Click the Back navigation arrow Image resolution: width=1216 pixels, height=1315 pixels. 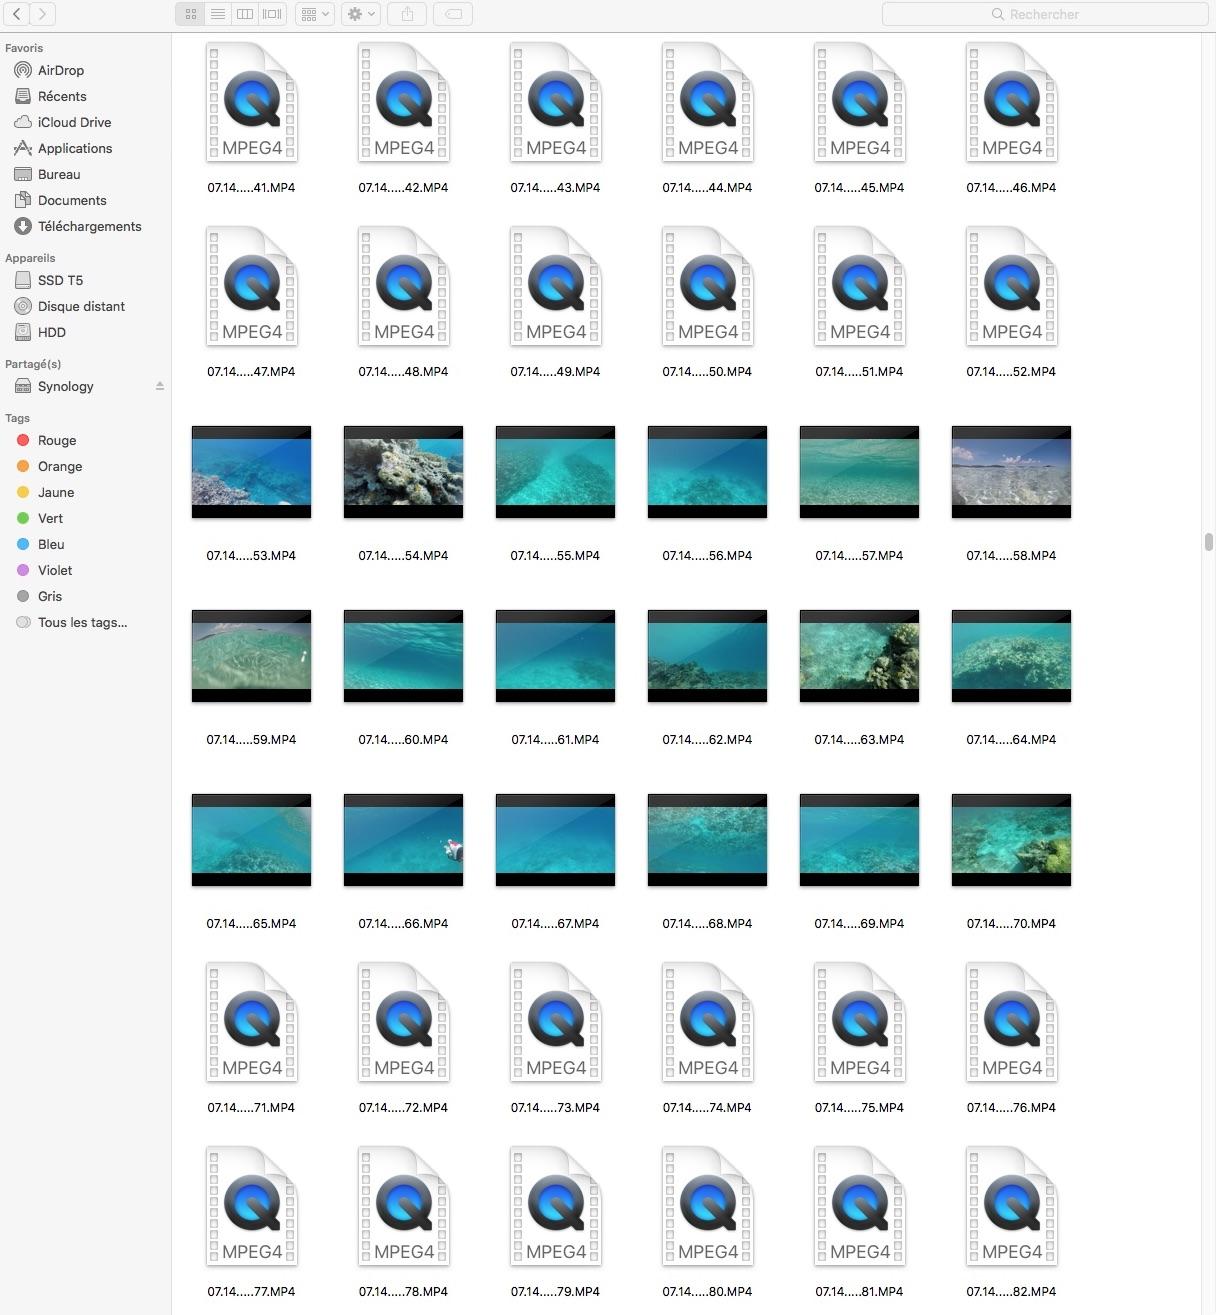(x=17, y=14)
